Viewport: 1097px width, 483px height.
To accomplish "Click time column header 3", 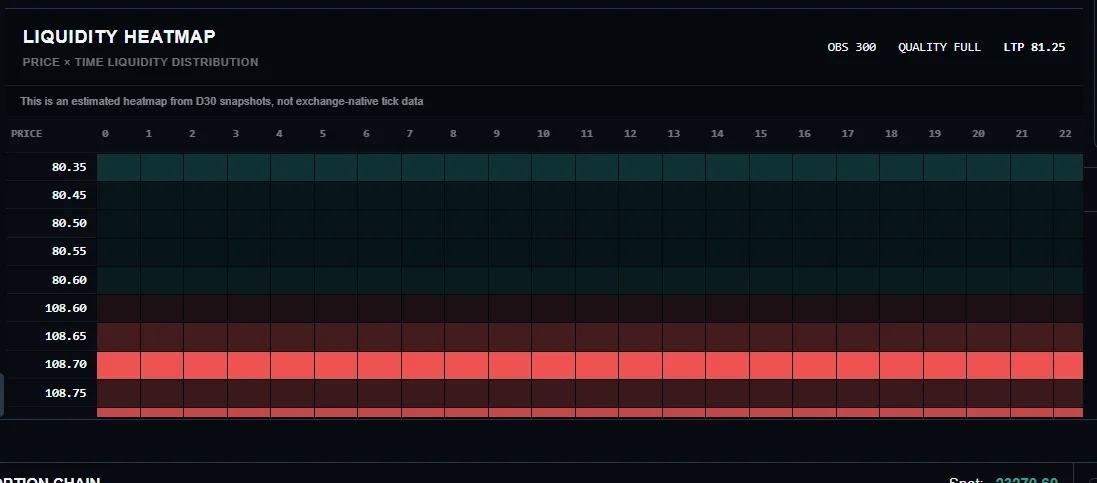I will tap(236, 134).
